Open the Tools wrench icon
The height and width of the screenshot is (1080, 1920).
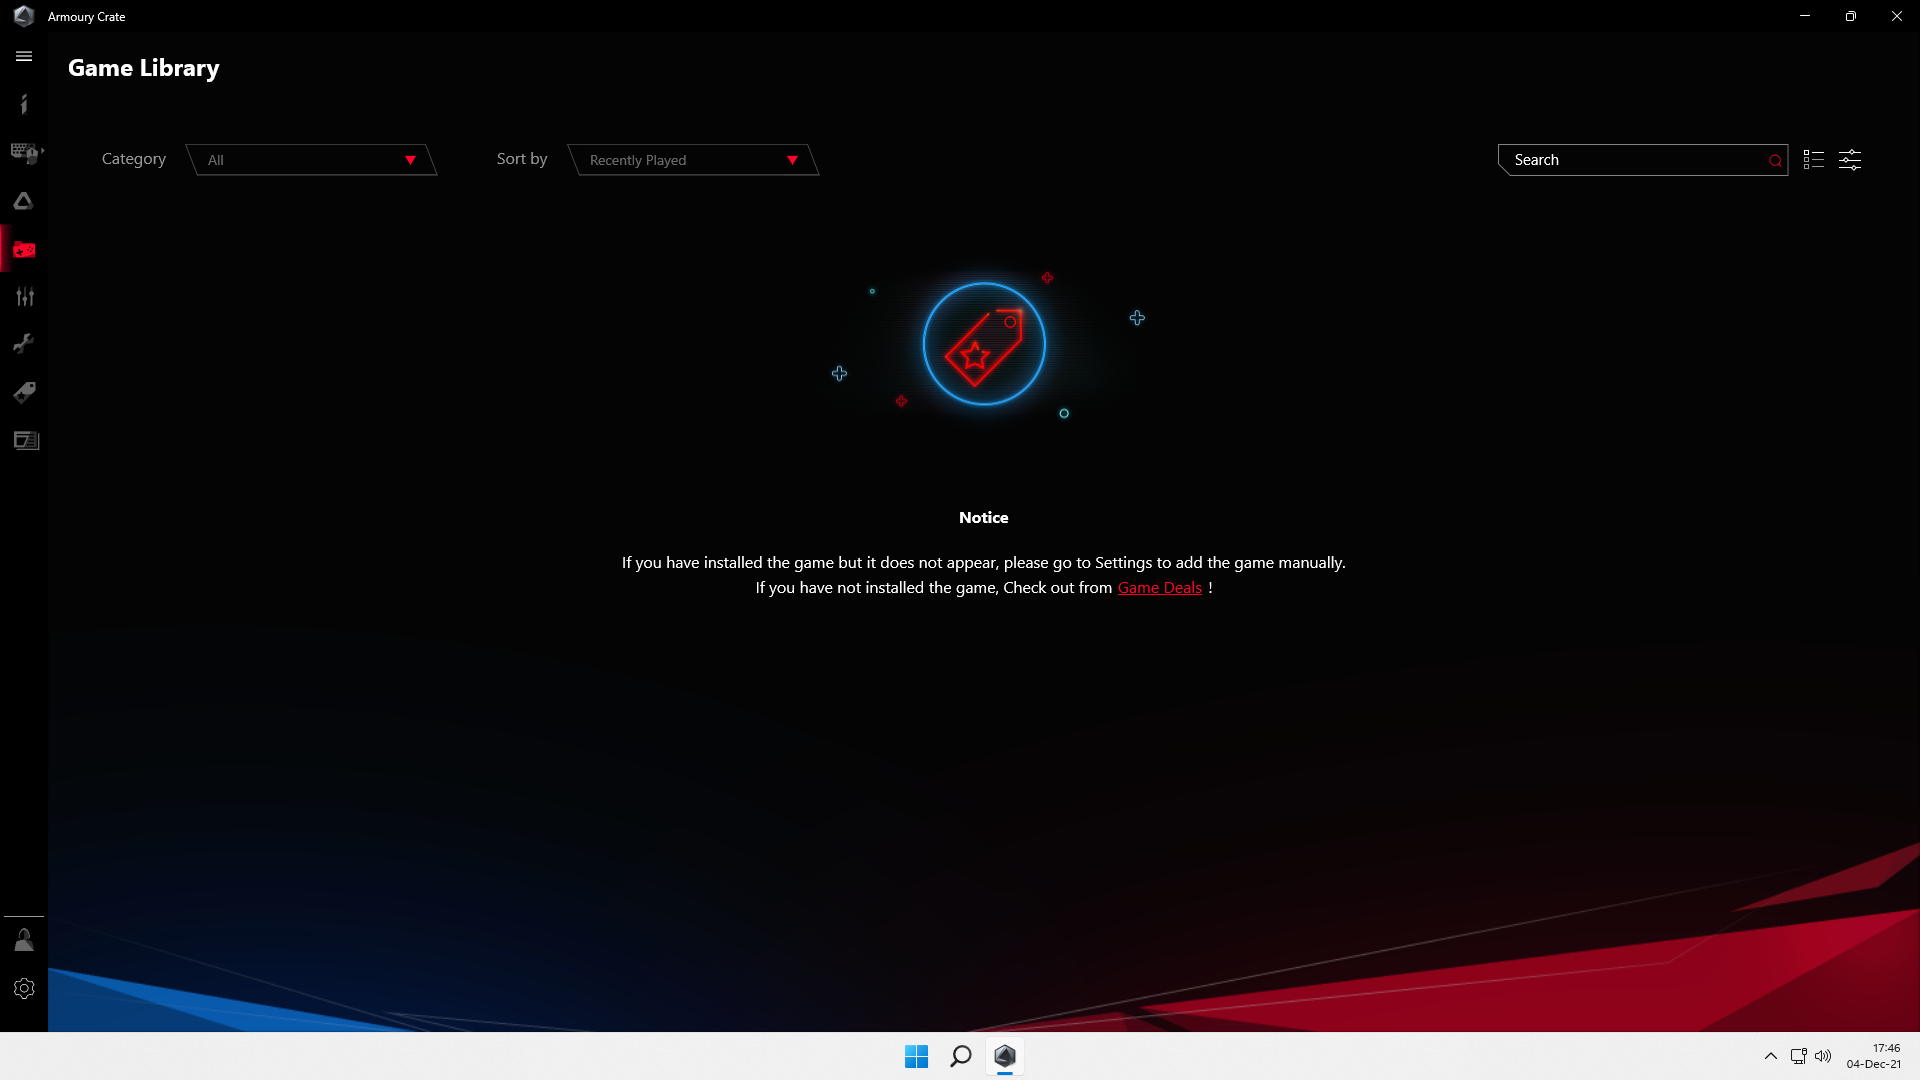coord(24,344)
